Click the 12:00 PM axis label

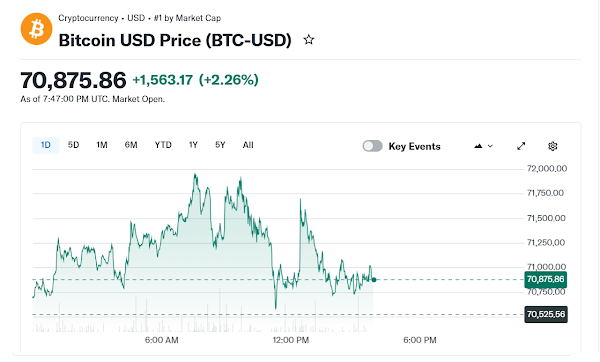point(291,340)
